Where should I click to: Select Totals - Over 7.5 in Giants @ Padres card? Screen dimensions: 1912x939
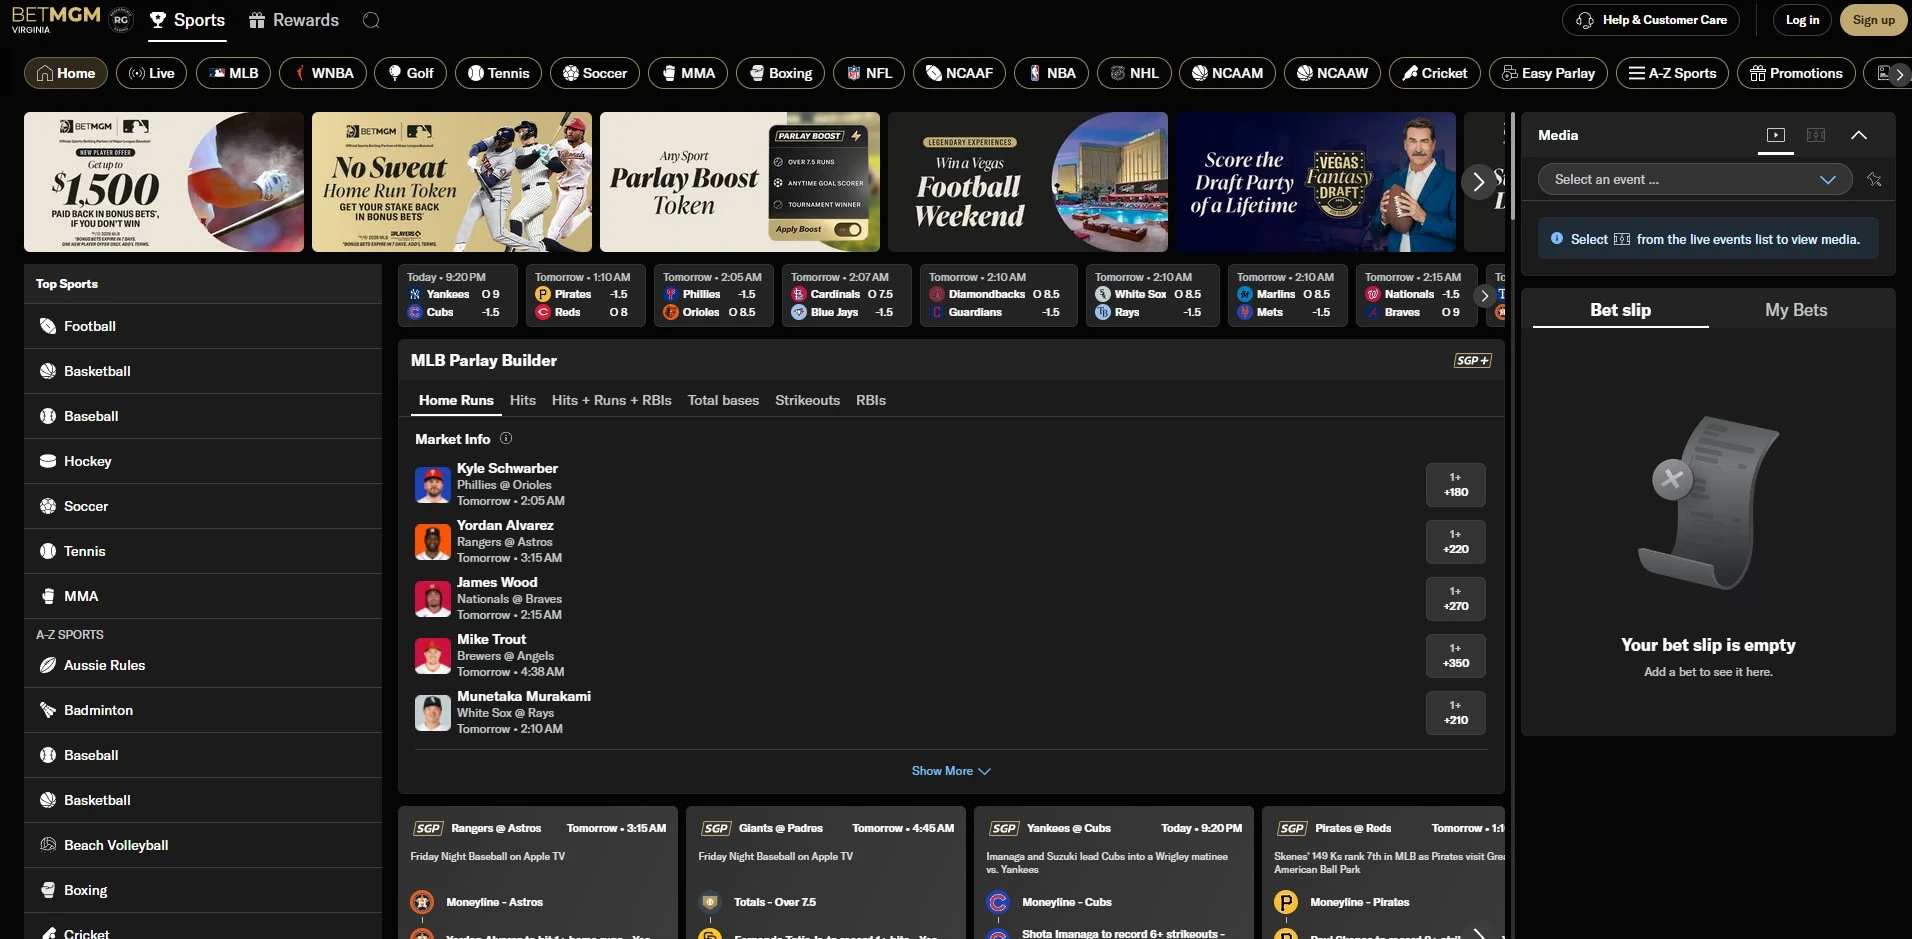(x=774, y=902)
